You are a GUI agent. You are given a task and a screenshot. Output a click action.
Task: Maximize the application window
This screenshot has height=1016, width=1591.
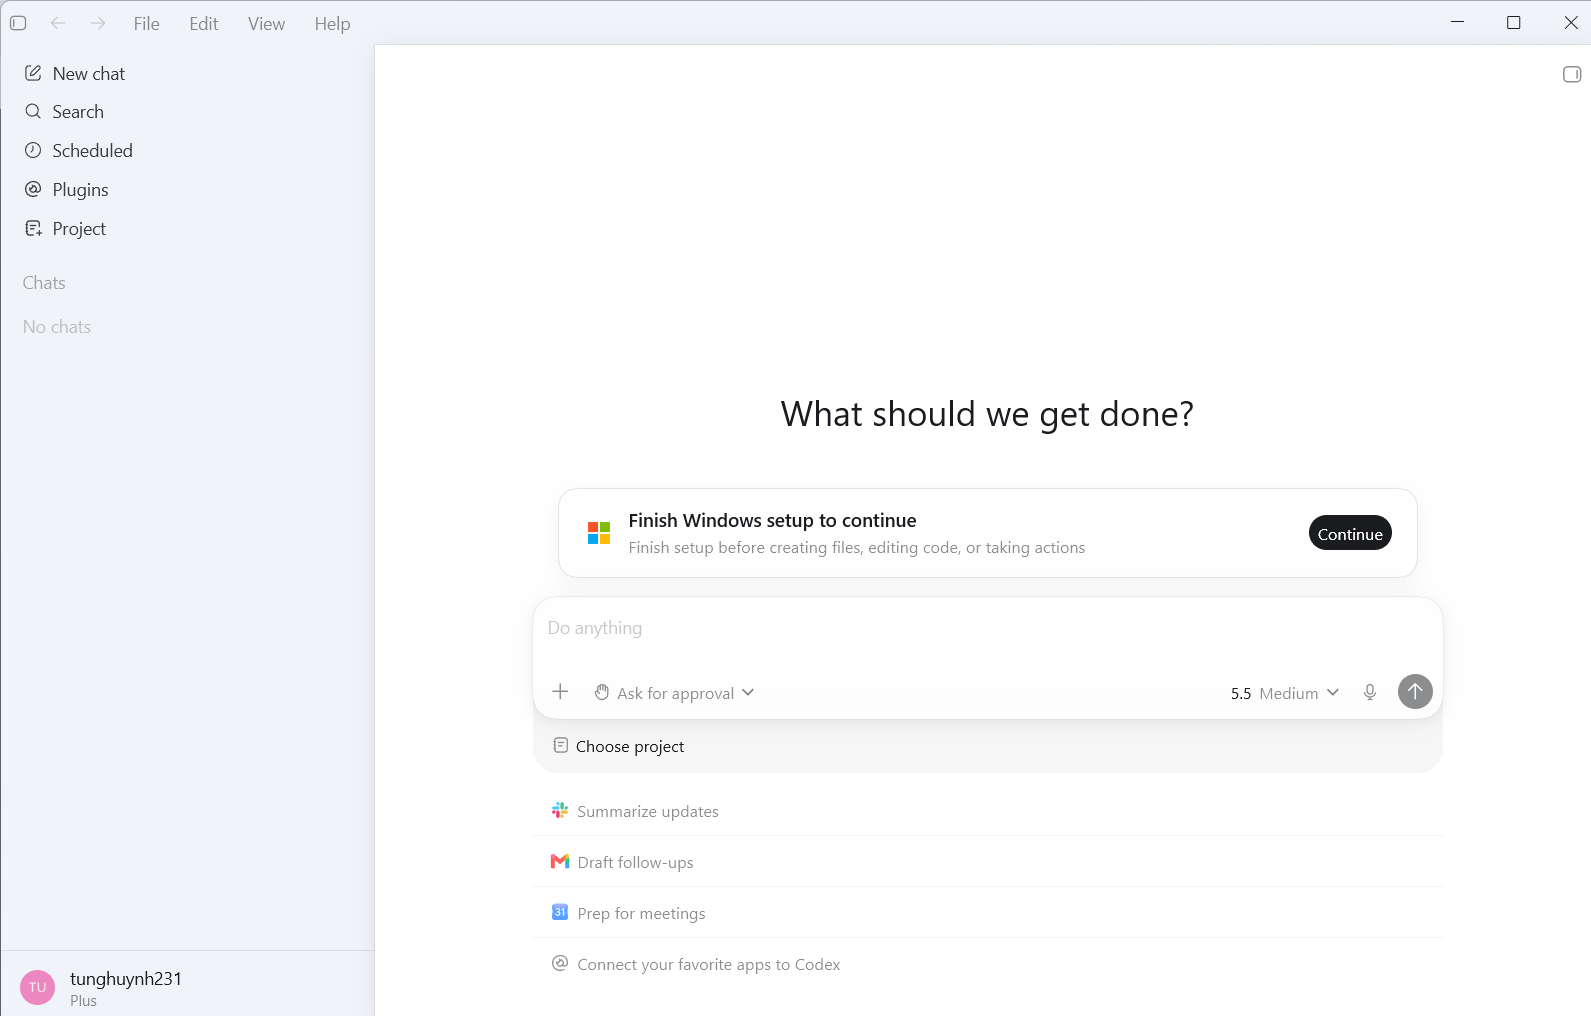[1514, 22]
